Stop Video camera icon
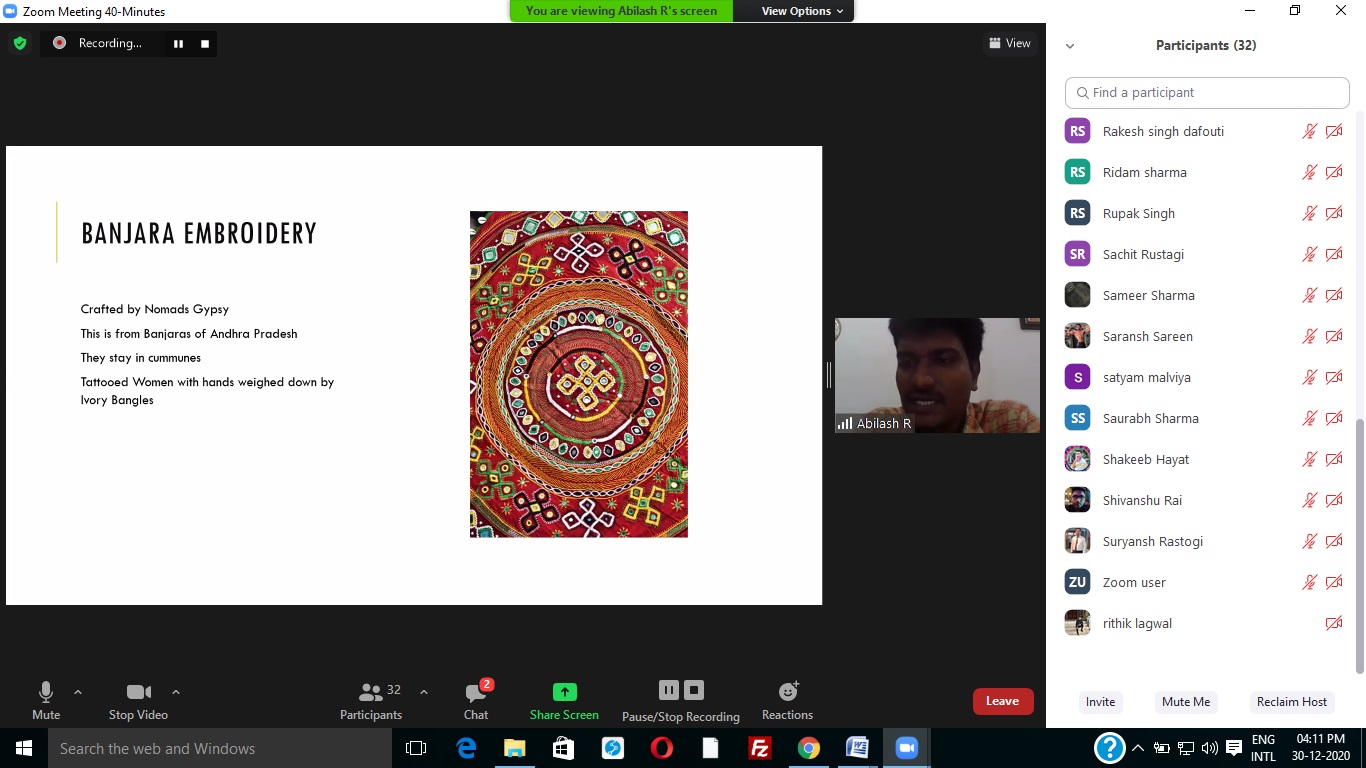The height and width of the screenshot is (768, 1366). point(139,692)
